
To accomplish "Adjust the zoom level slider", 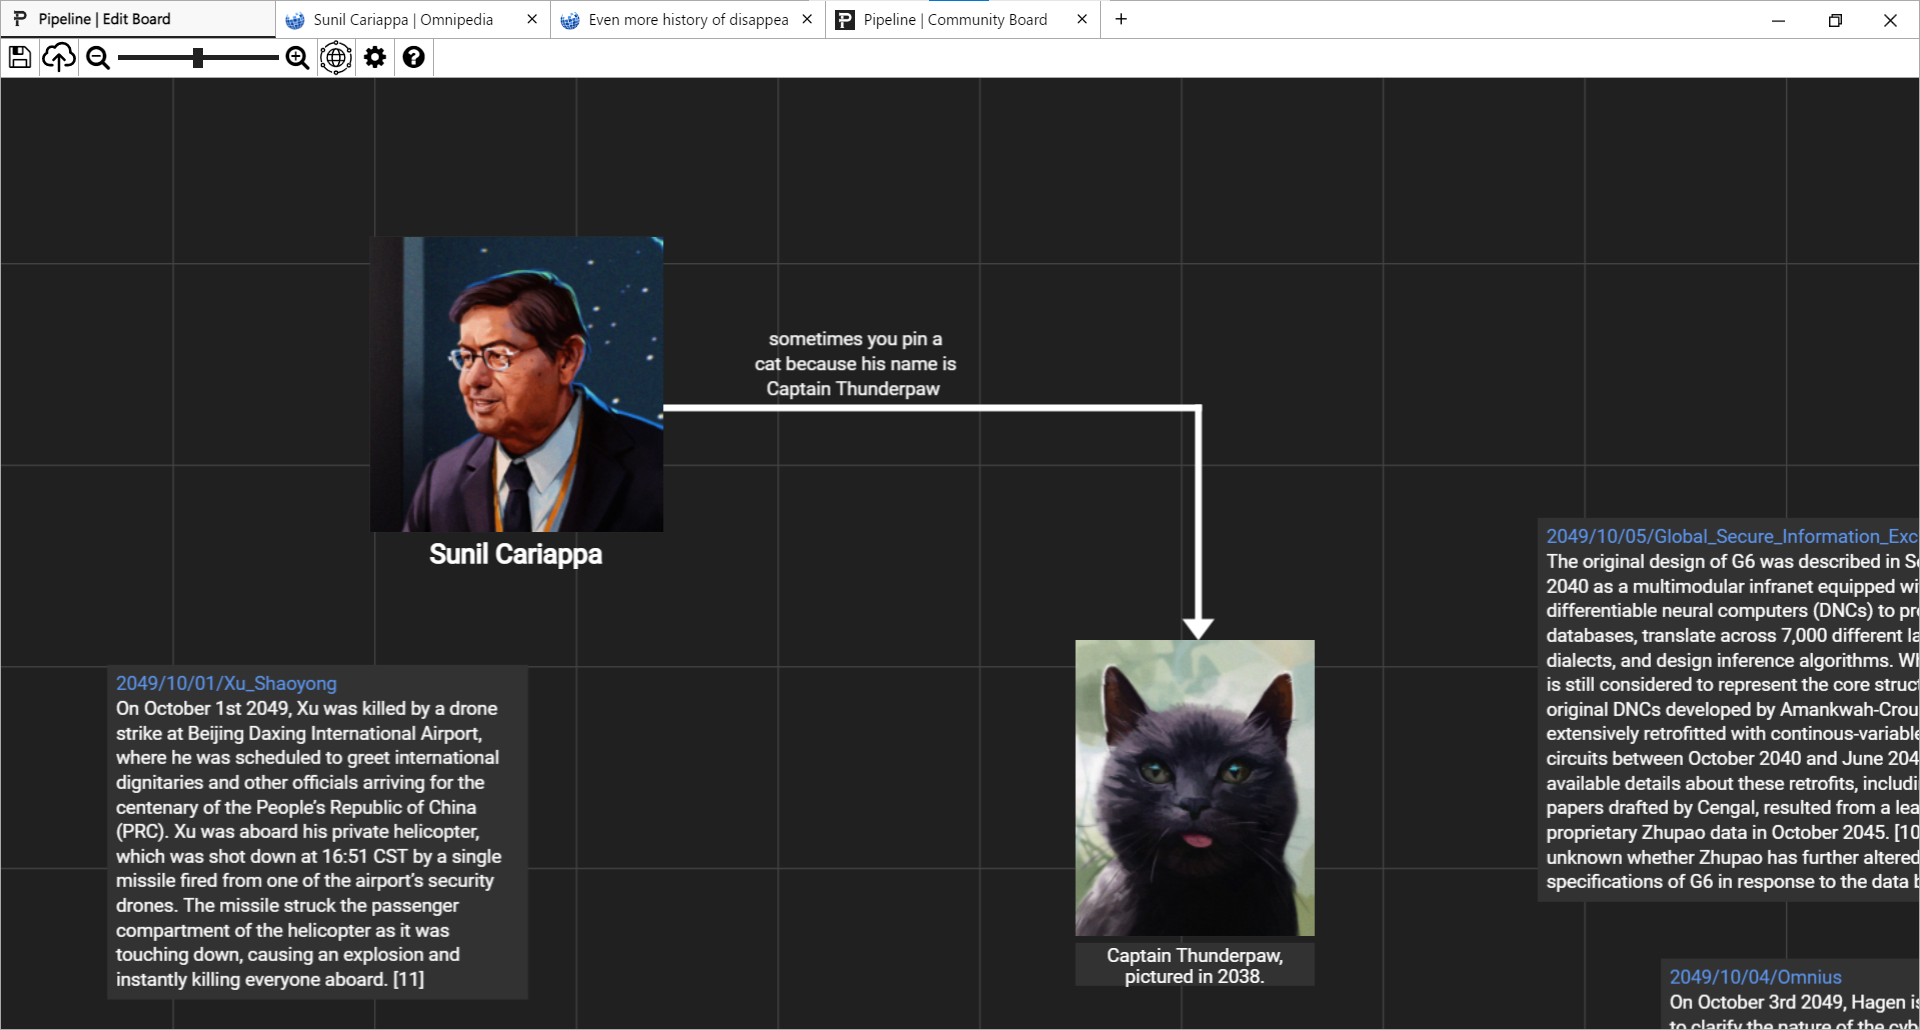I will pos(197,57).
